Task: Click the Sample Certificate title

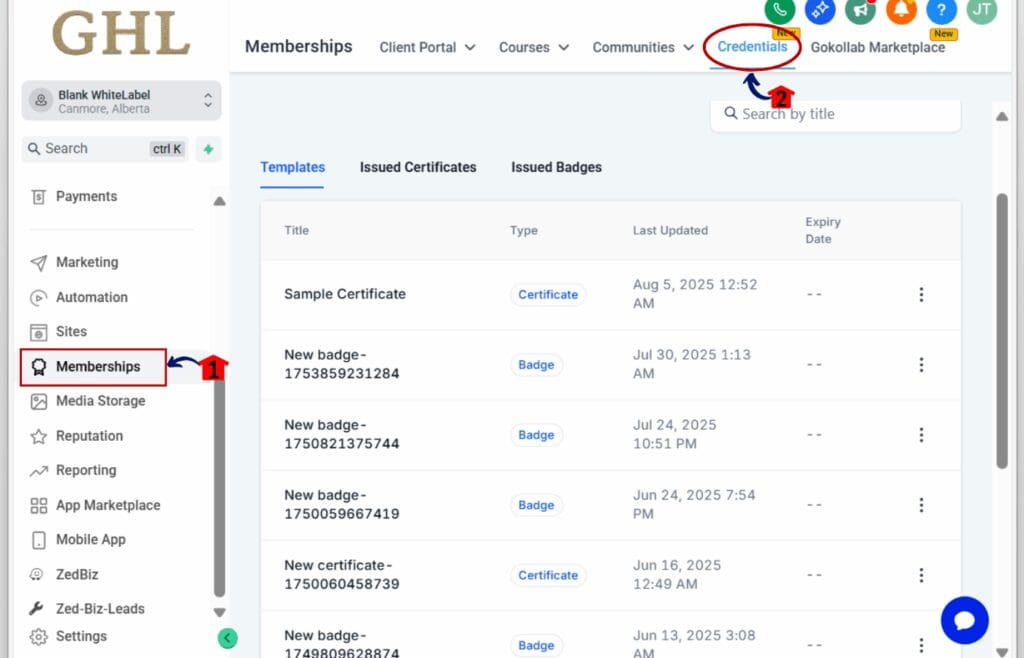Action: coord(345,294)
